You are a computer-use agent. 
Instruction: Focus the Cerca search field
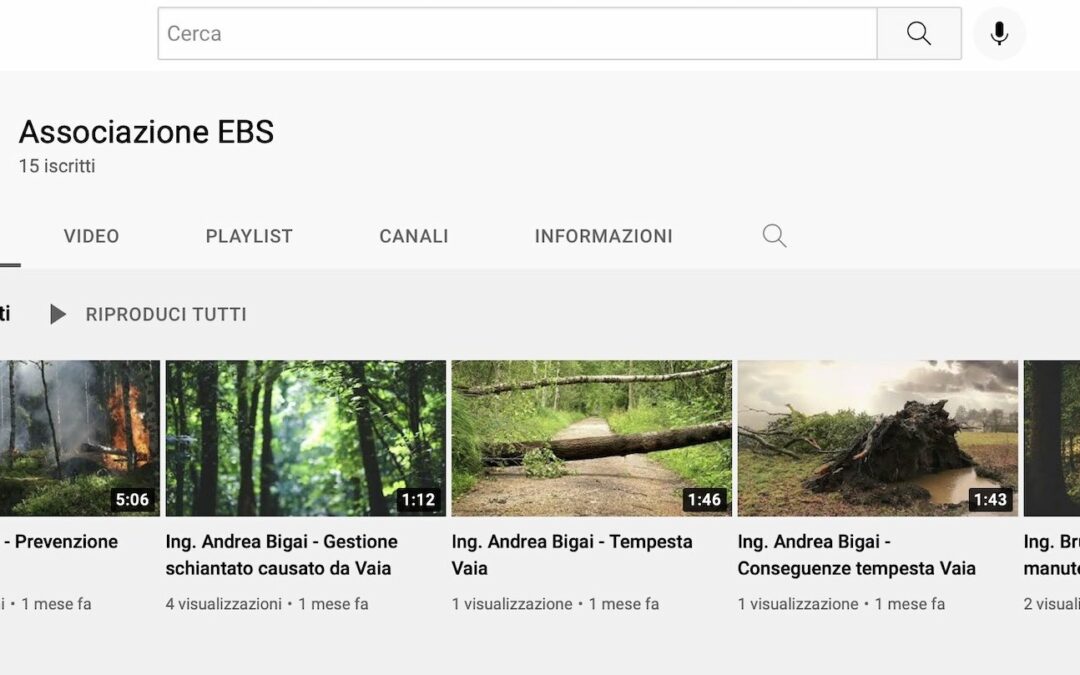(517, 33)
